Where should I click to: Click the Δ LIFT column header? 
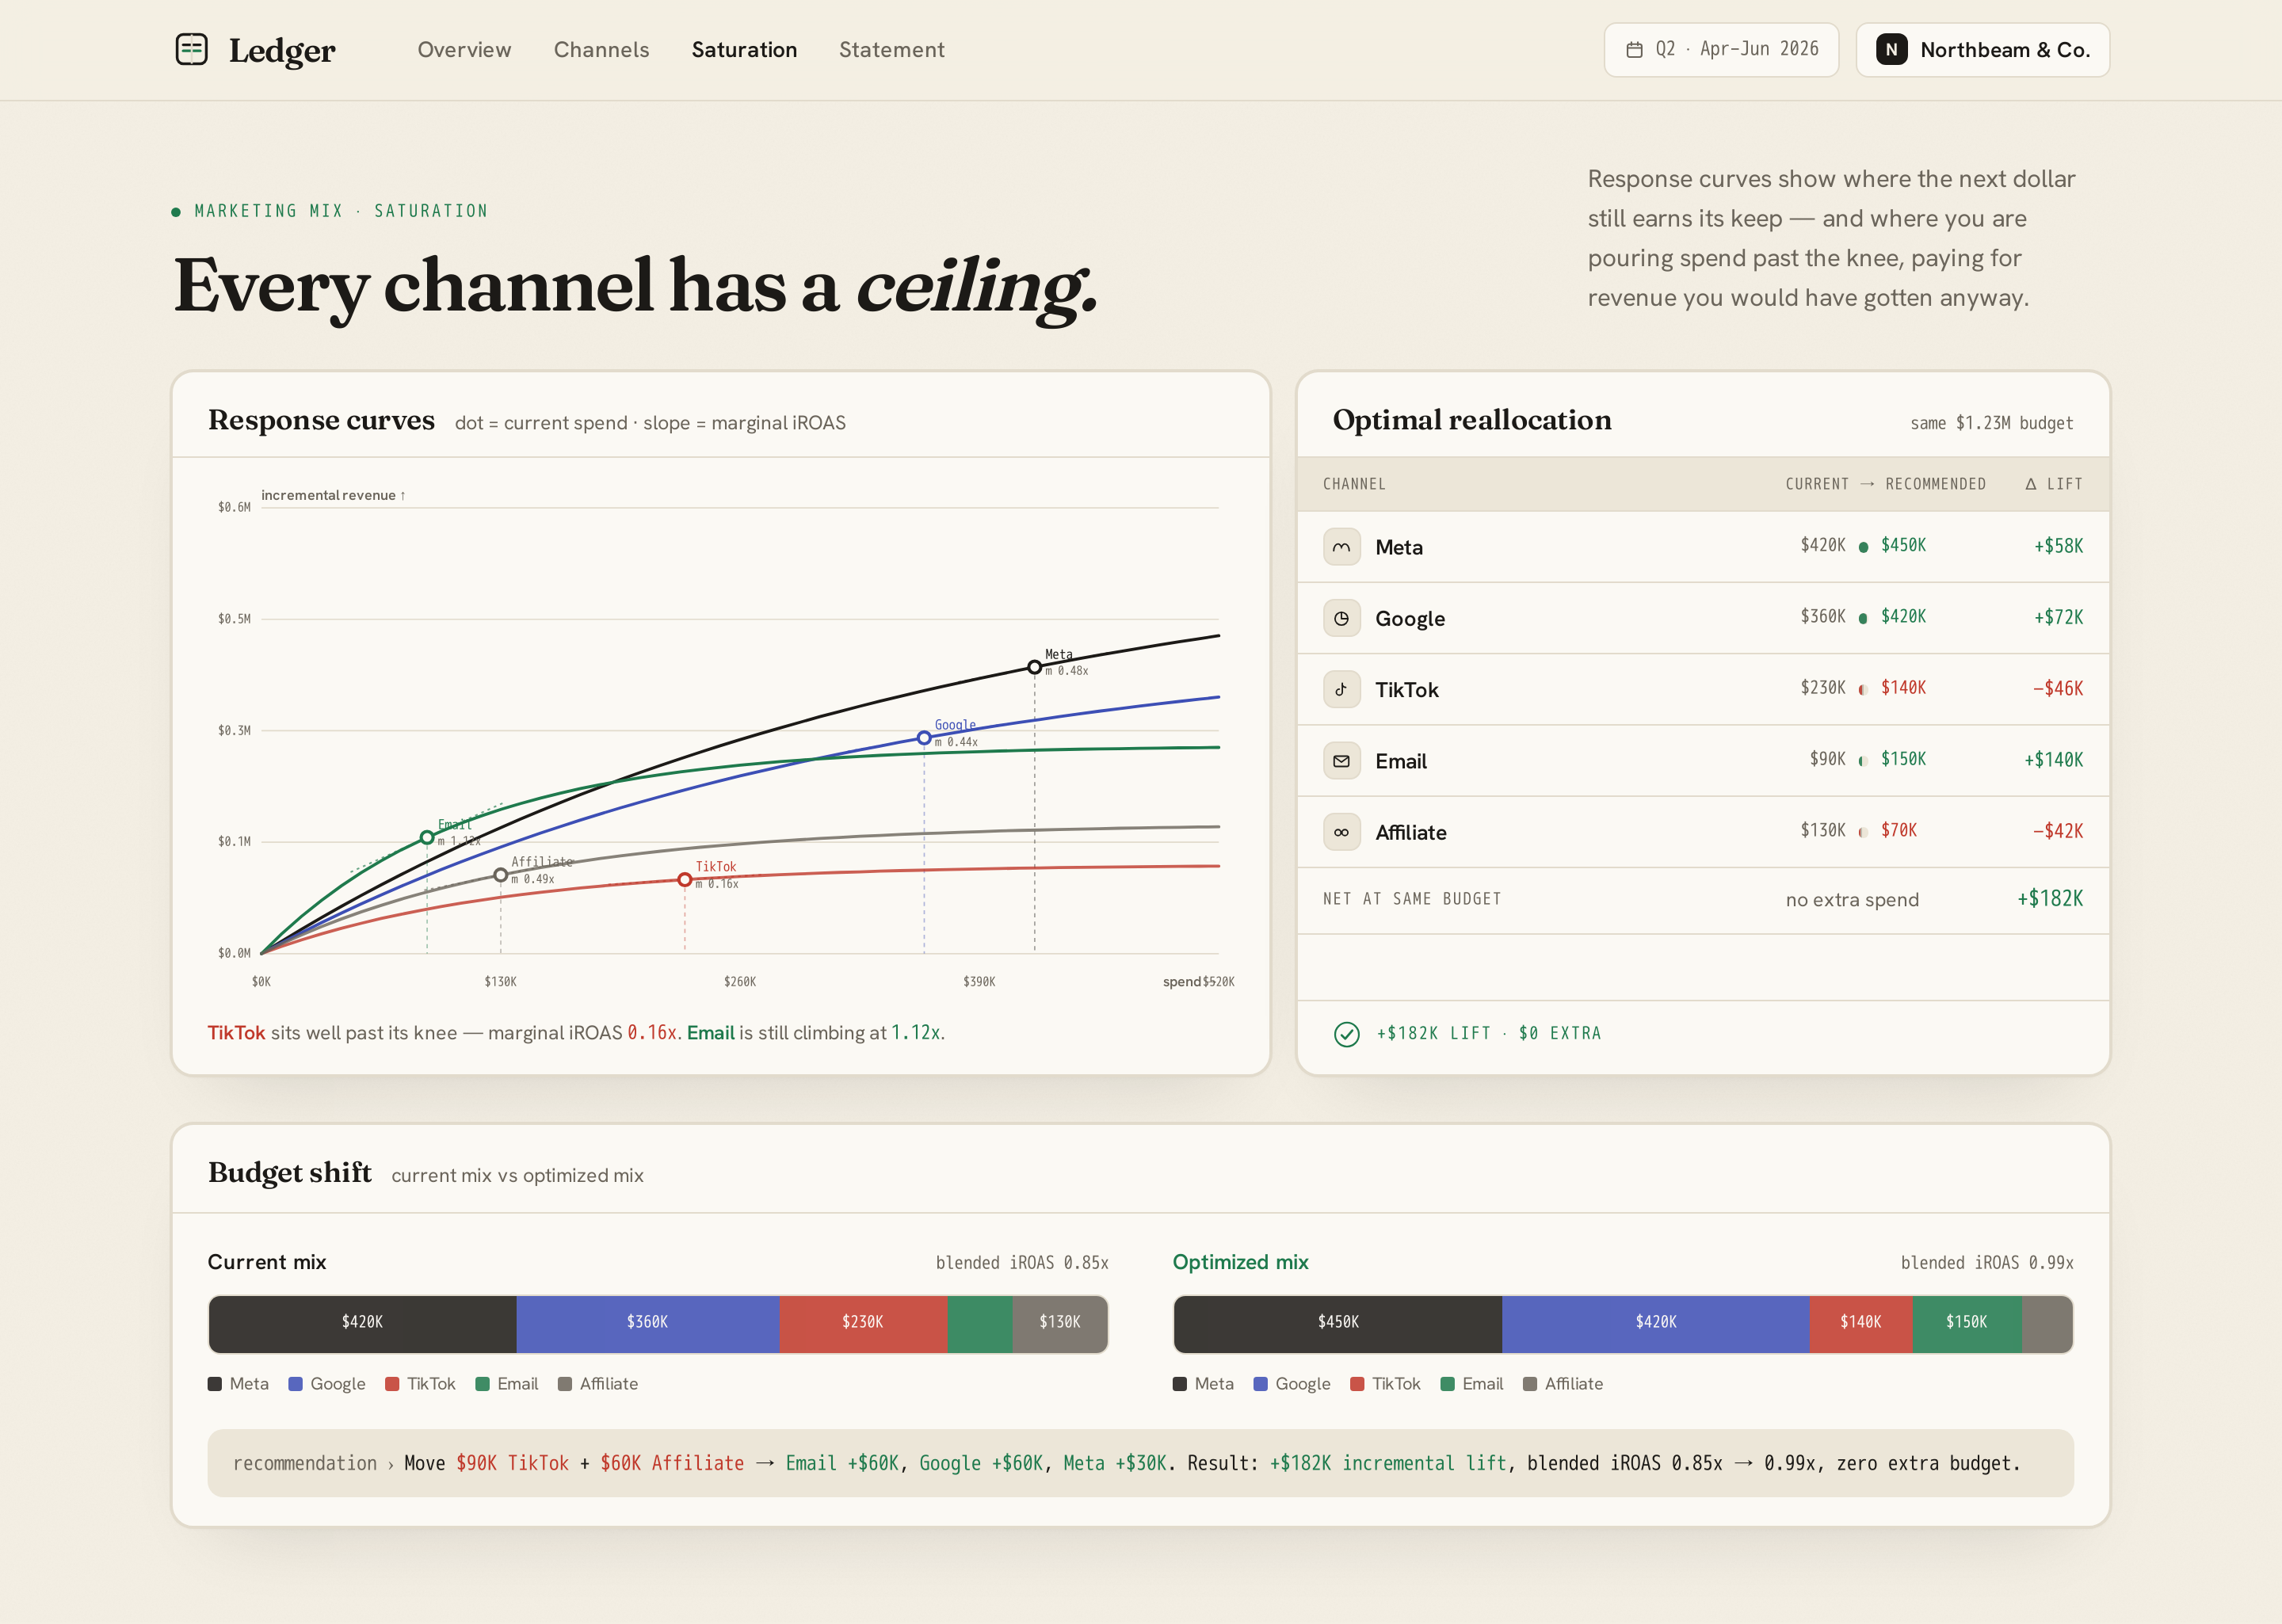(x=2053, y=484)
